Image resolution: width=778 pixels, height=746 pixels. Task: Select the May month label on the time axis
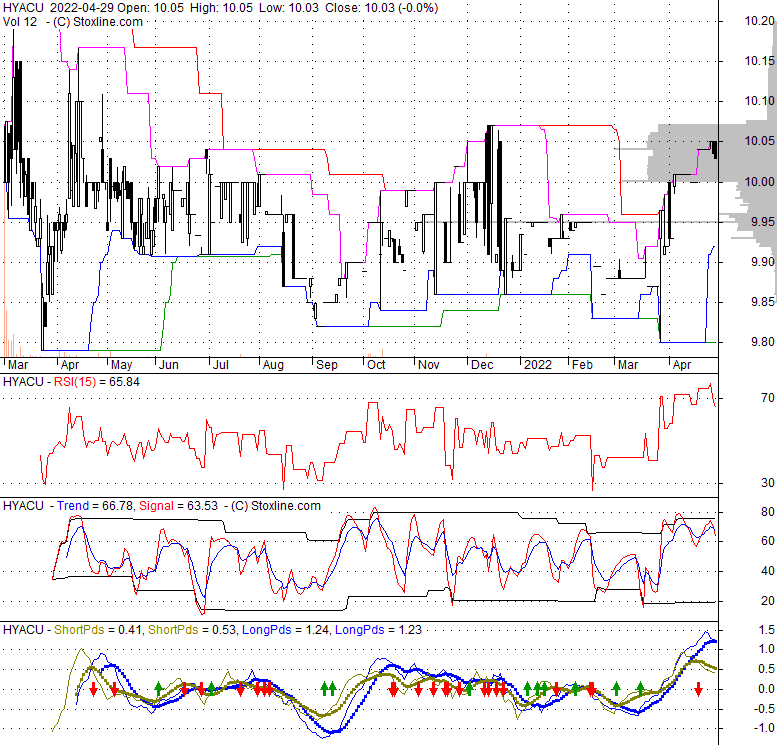(121, 365)
